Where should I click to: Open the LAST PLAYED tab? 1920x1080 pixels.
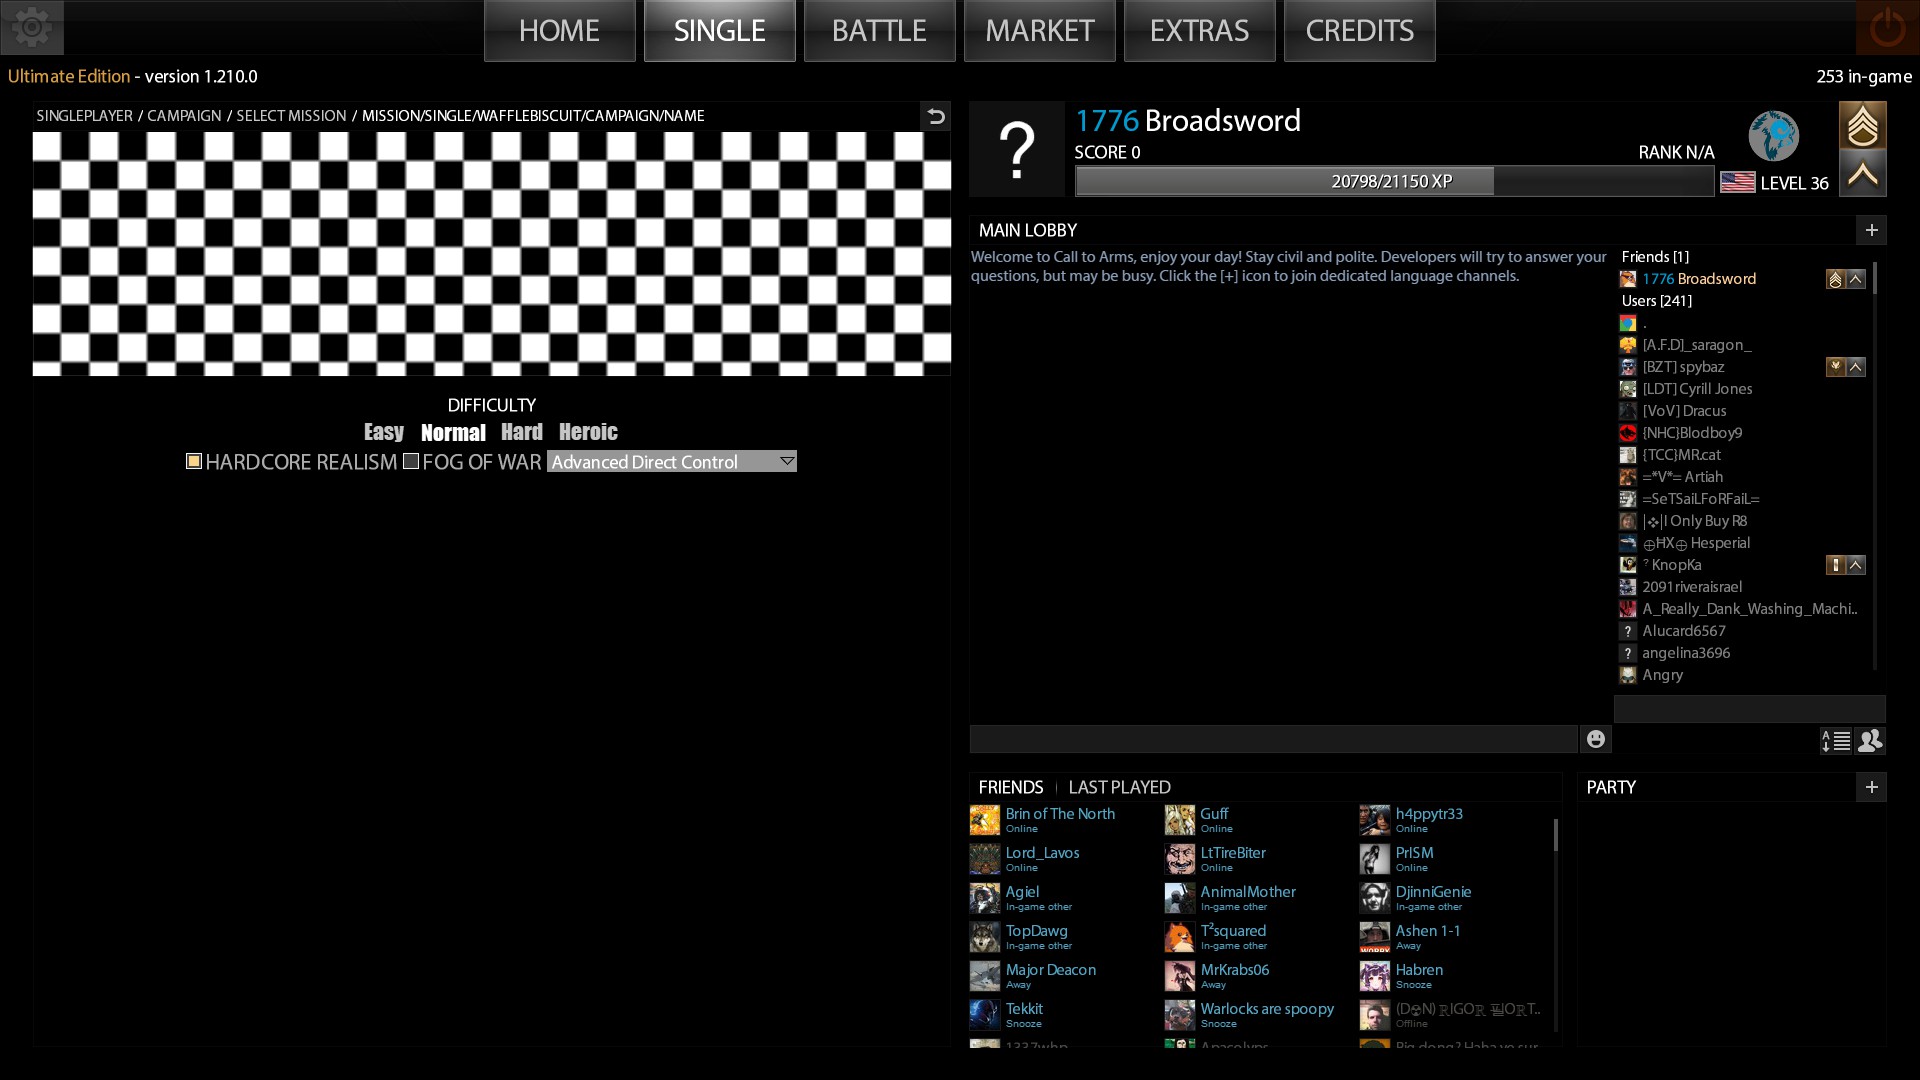(x=1119, y=788)
